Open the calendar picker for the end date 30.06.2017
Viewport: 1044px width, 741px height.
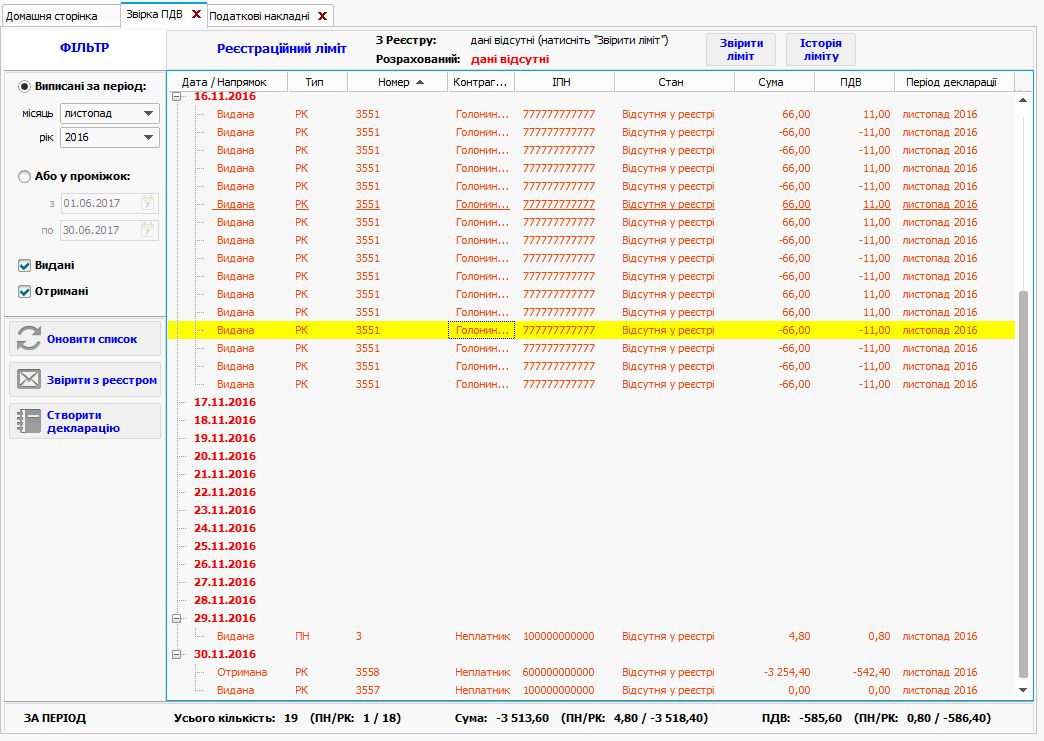(148, 230)
